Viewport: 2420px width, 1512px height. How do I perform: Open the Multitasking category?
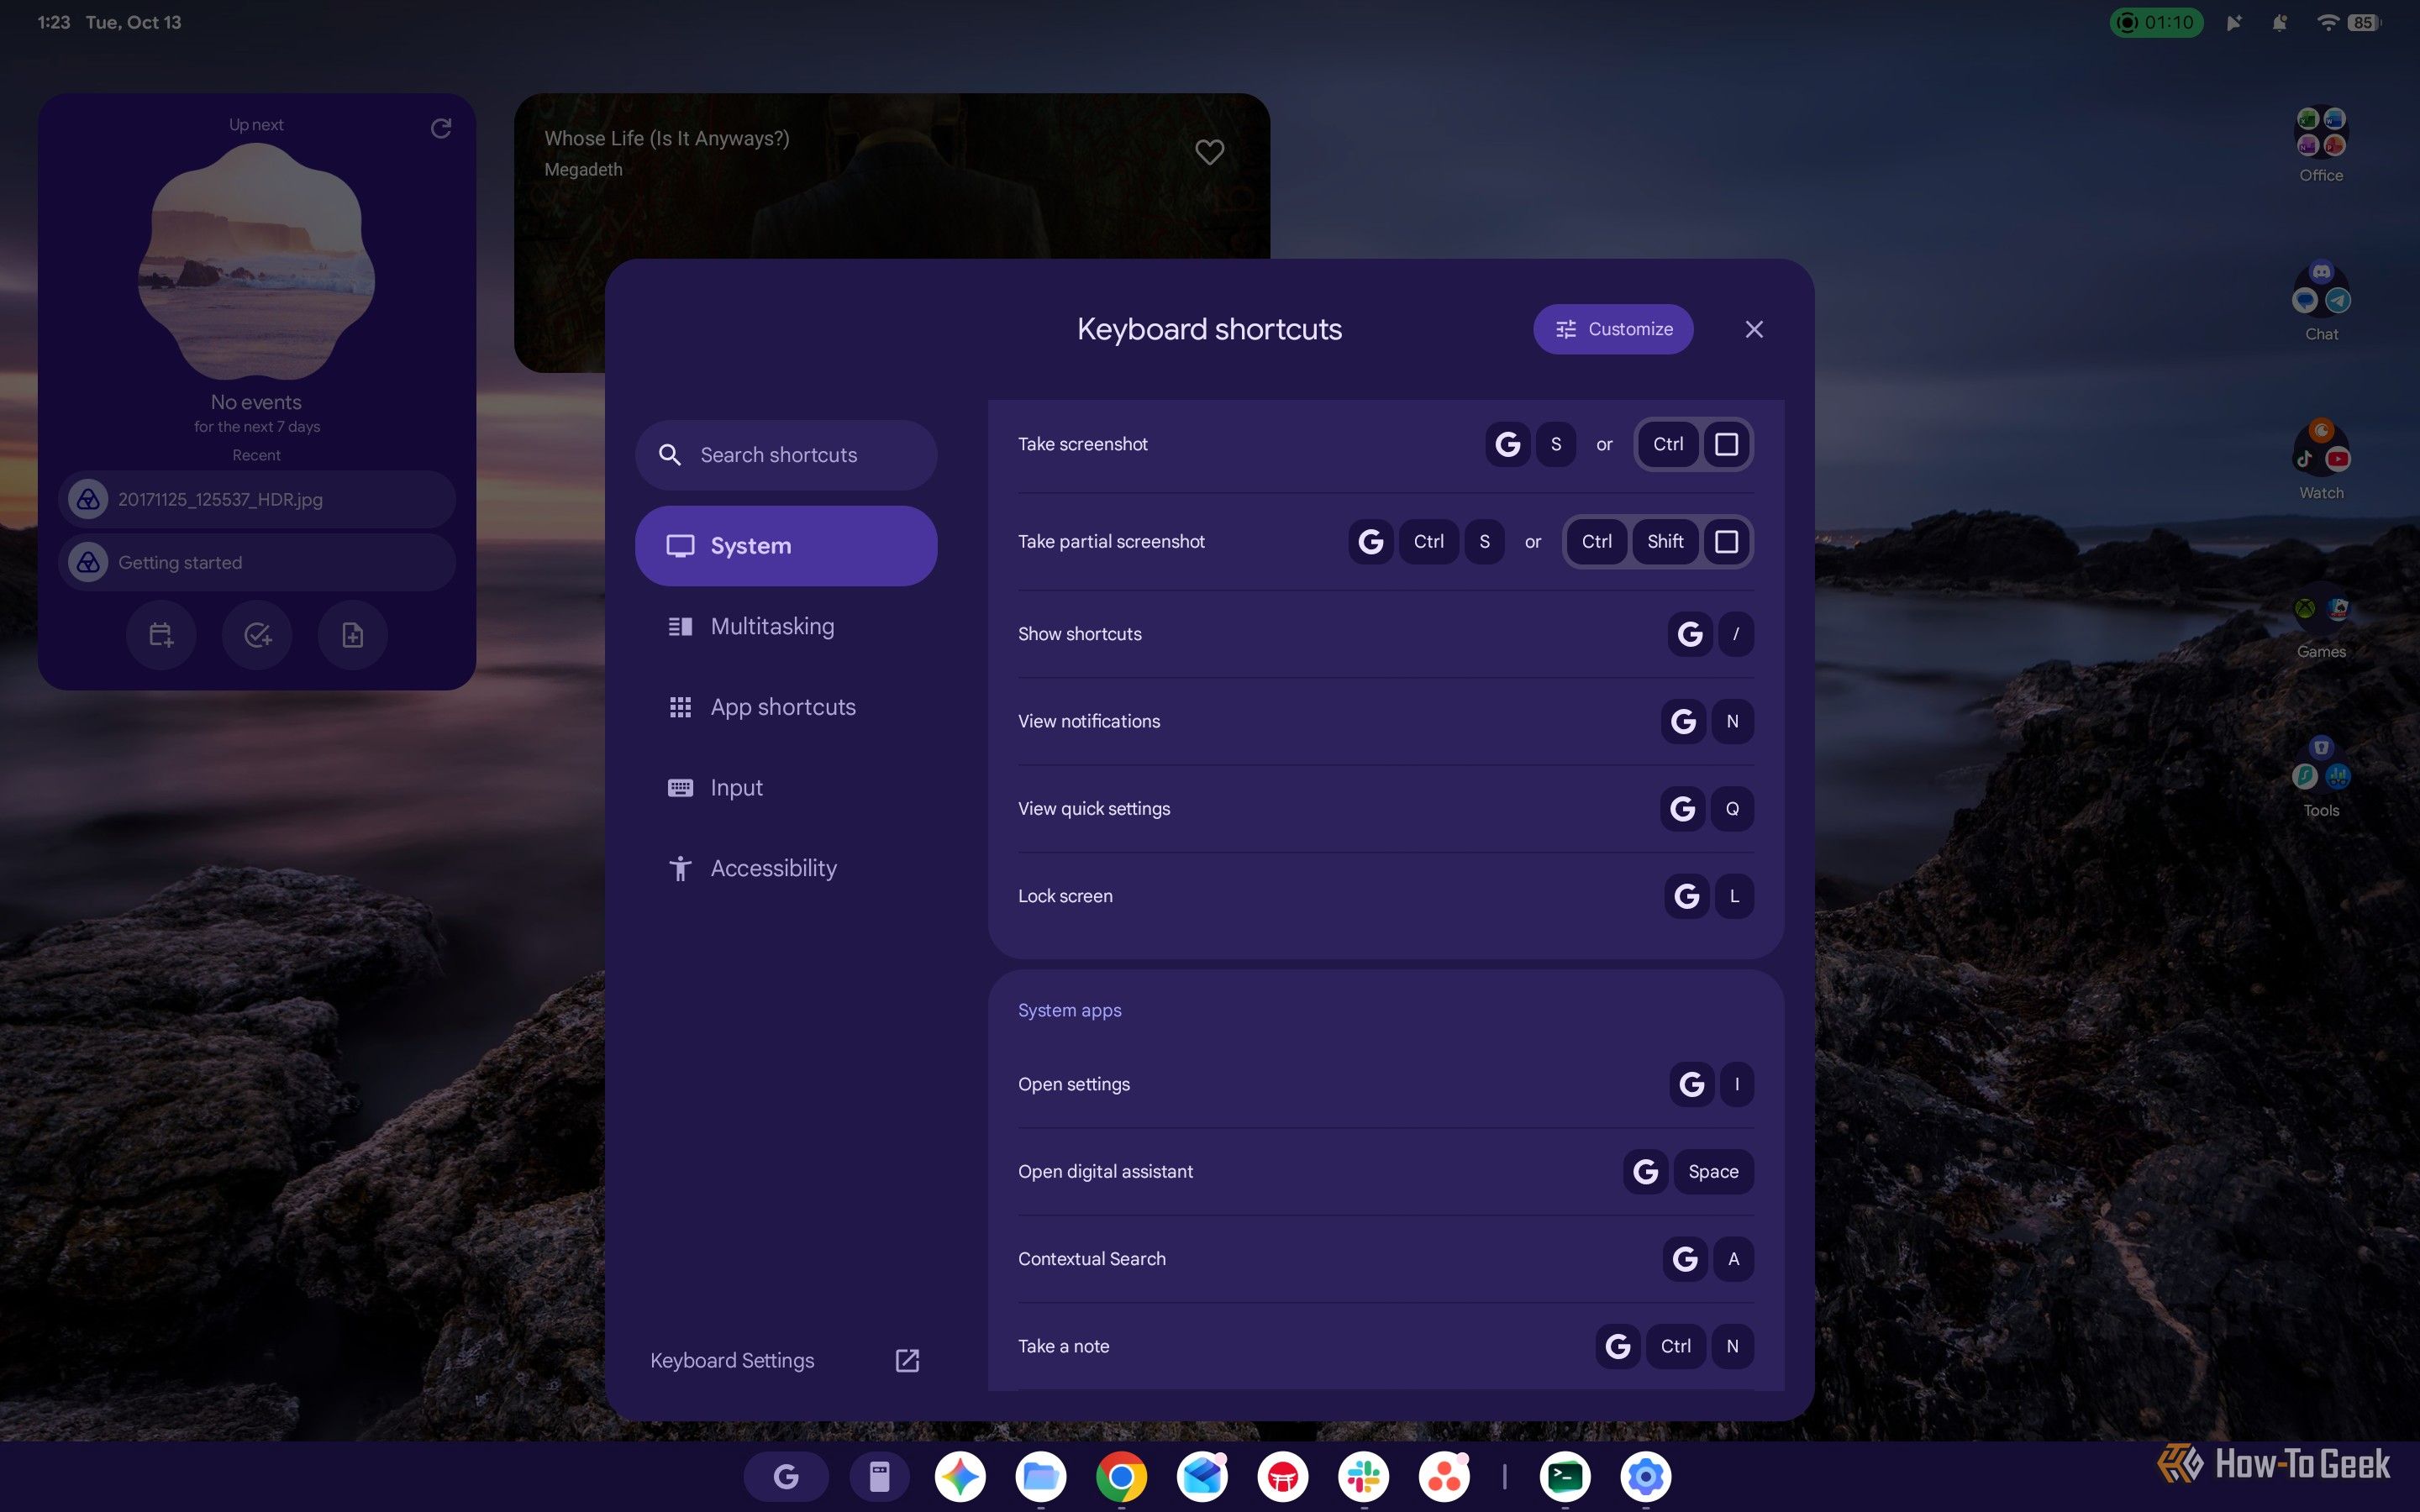click(x=785, y=627)
